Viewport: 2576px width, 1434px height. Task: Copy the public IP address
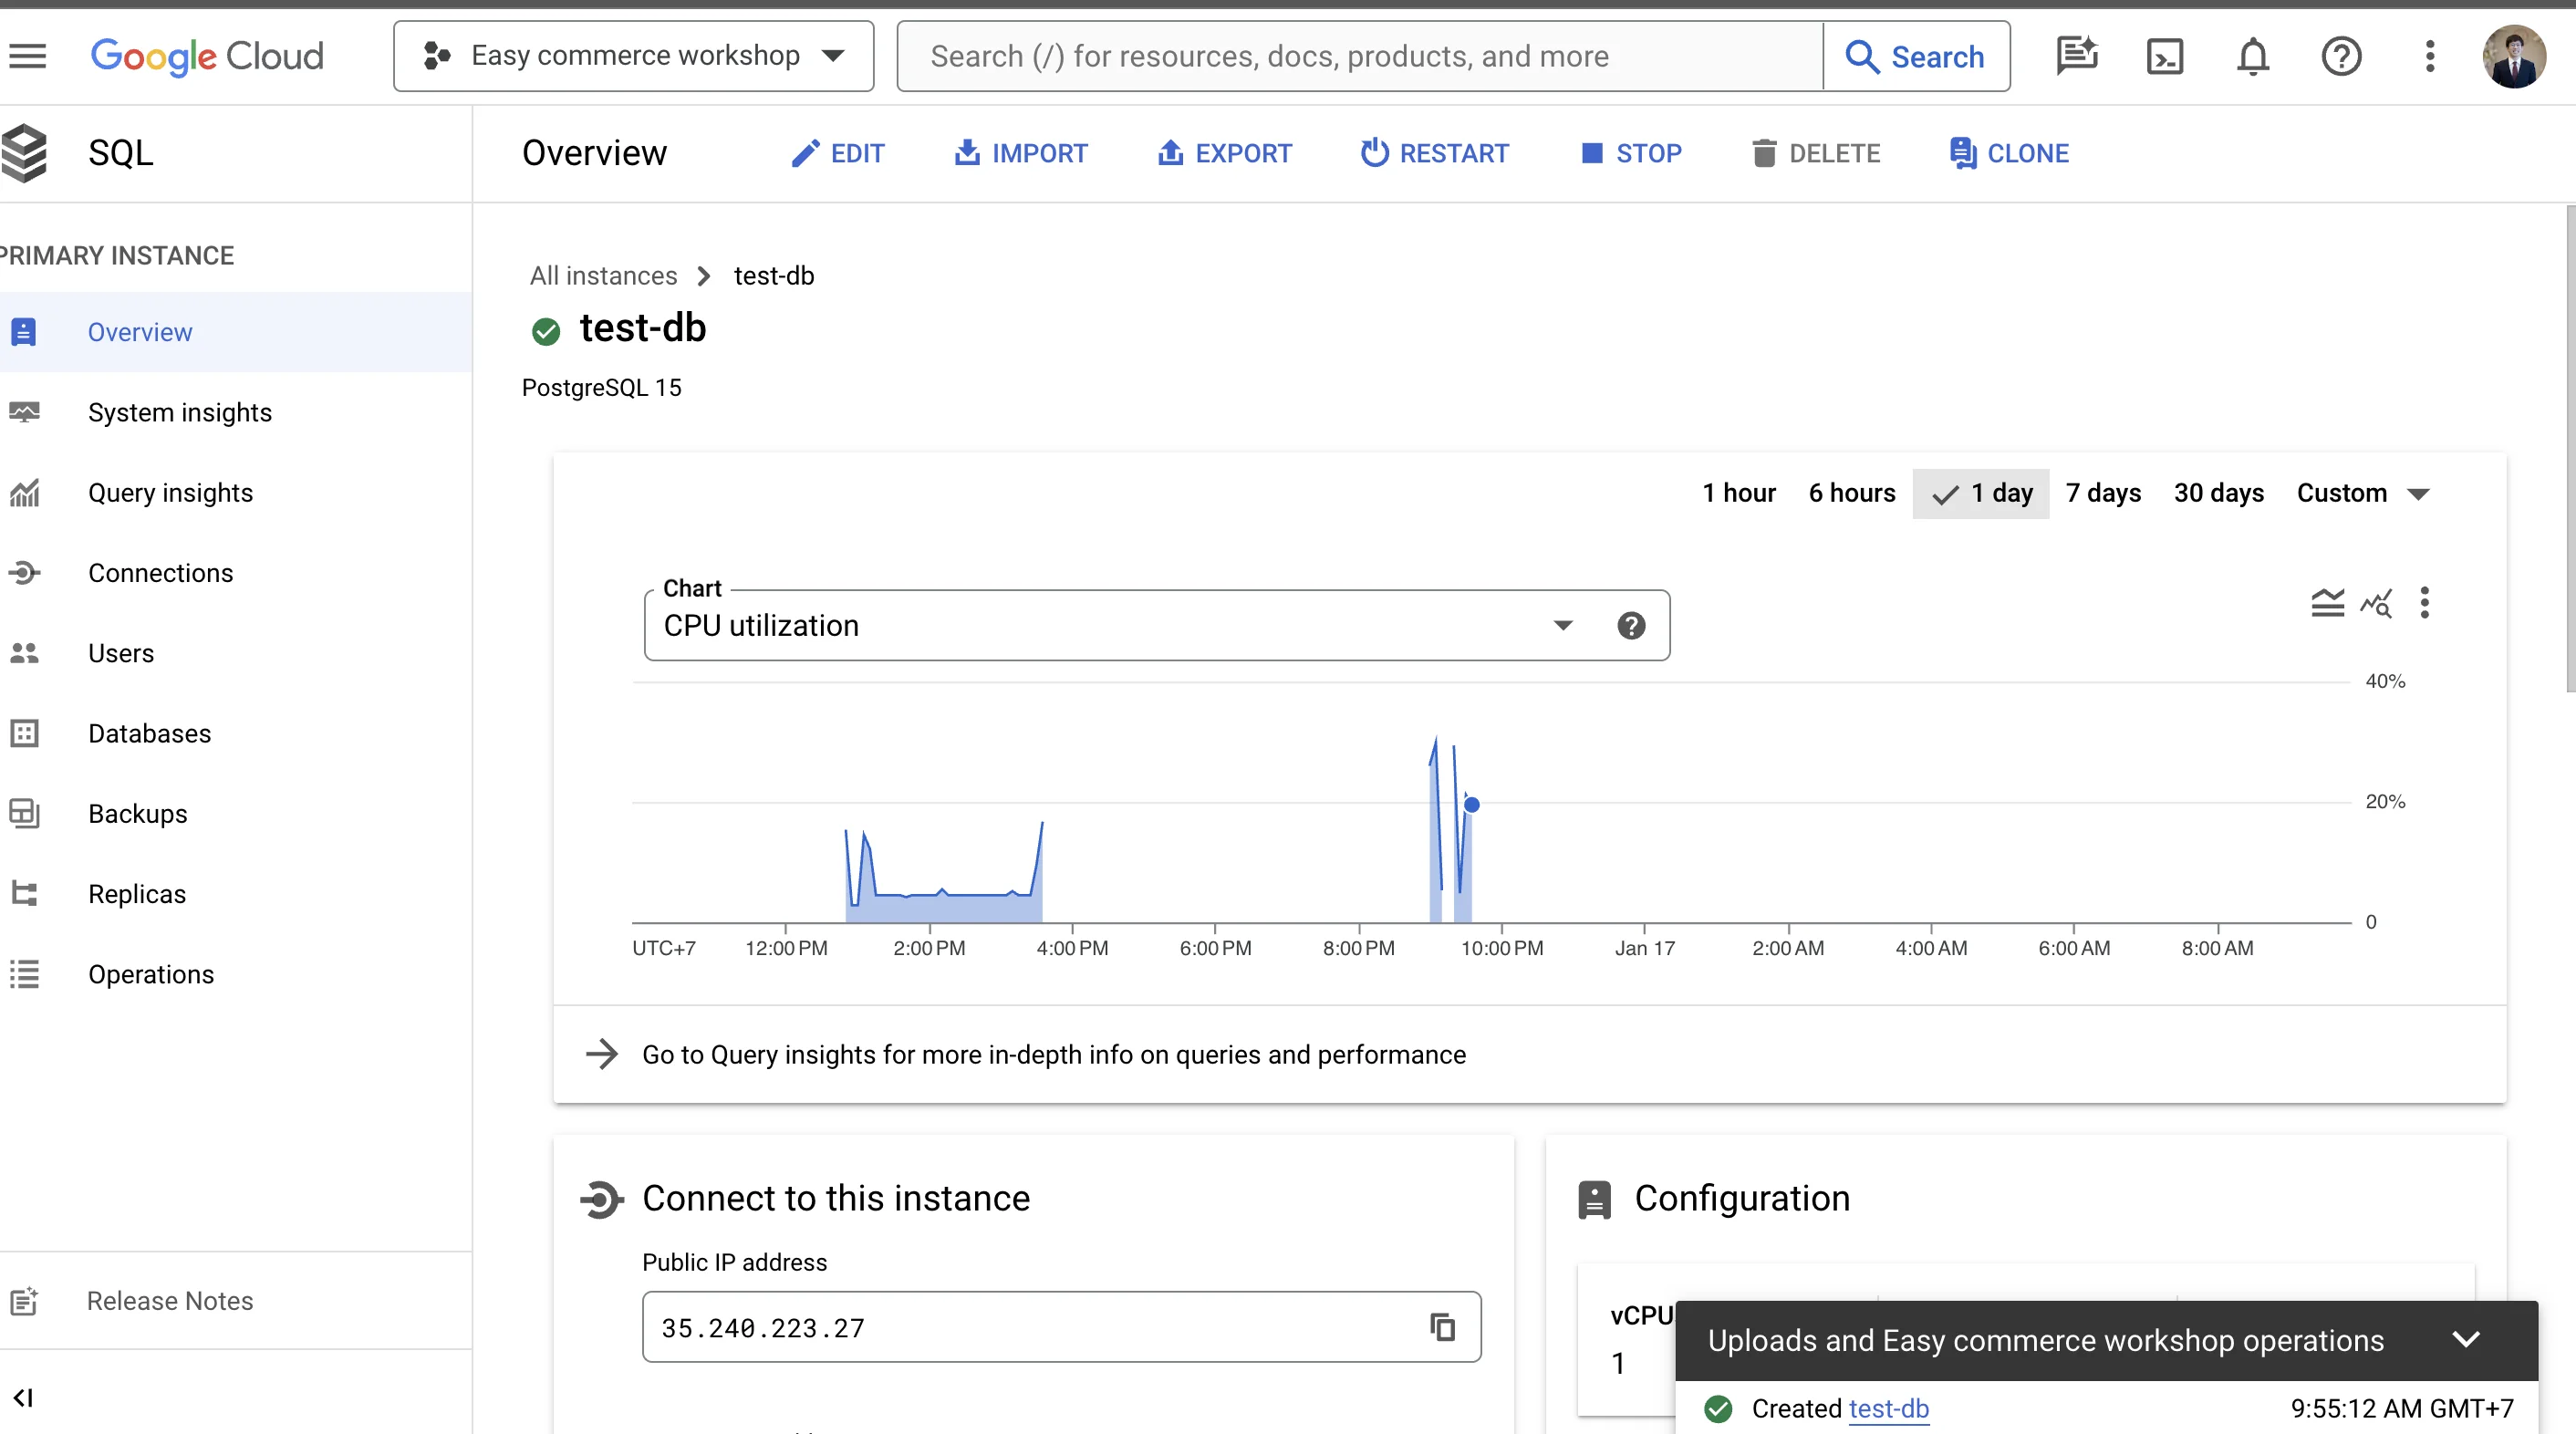(1442, 1327)
